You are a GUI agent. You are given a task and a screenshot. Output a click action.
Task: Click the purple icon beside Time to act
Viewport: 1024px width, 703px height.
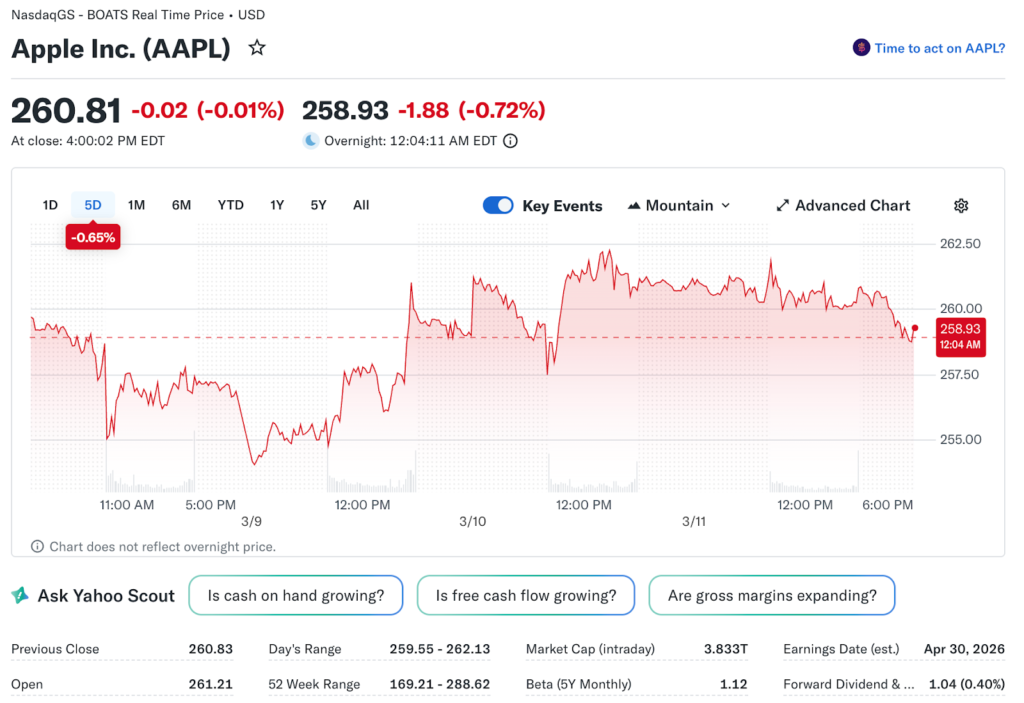click(x=860, y=48)
